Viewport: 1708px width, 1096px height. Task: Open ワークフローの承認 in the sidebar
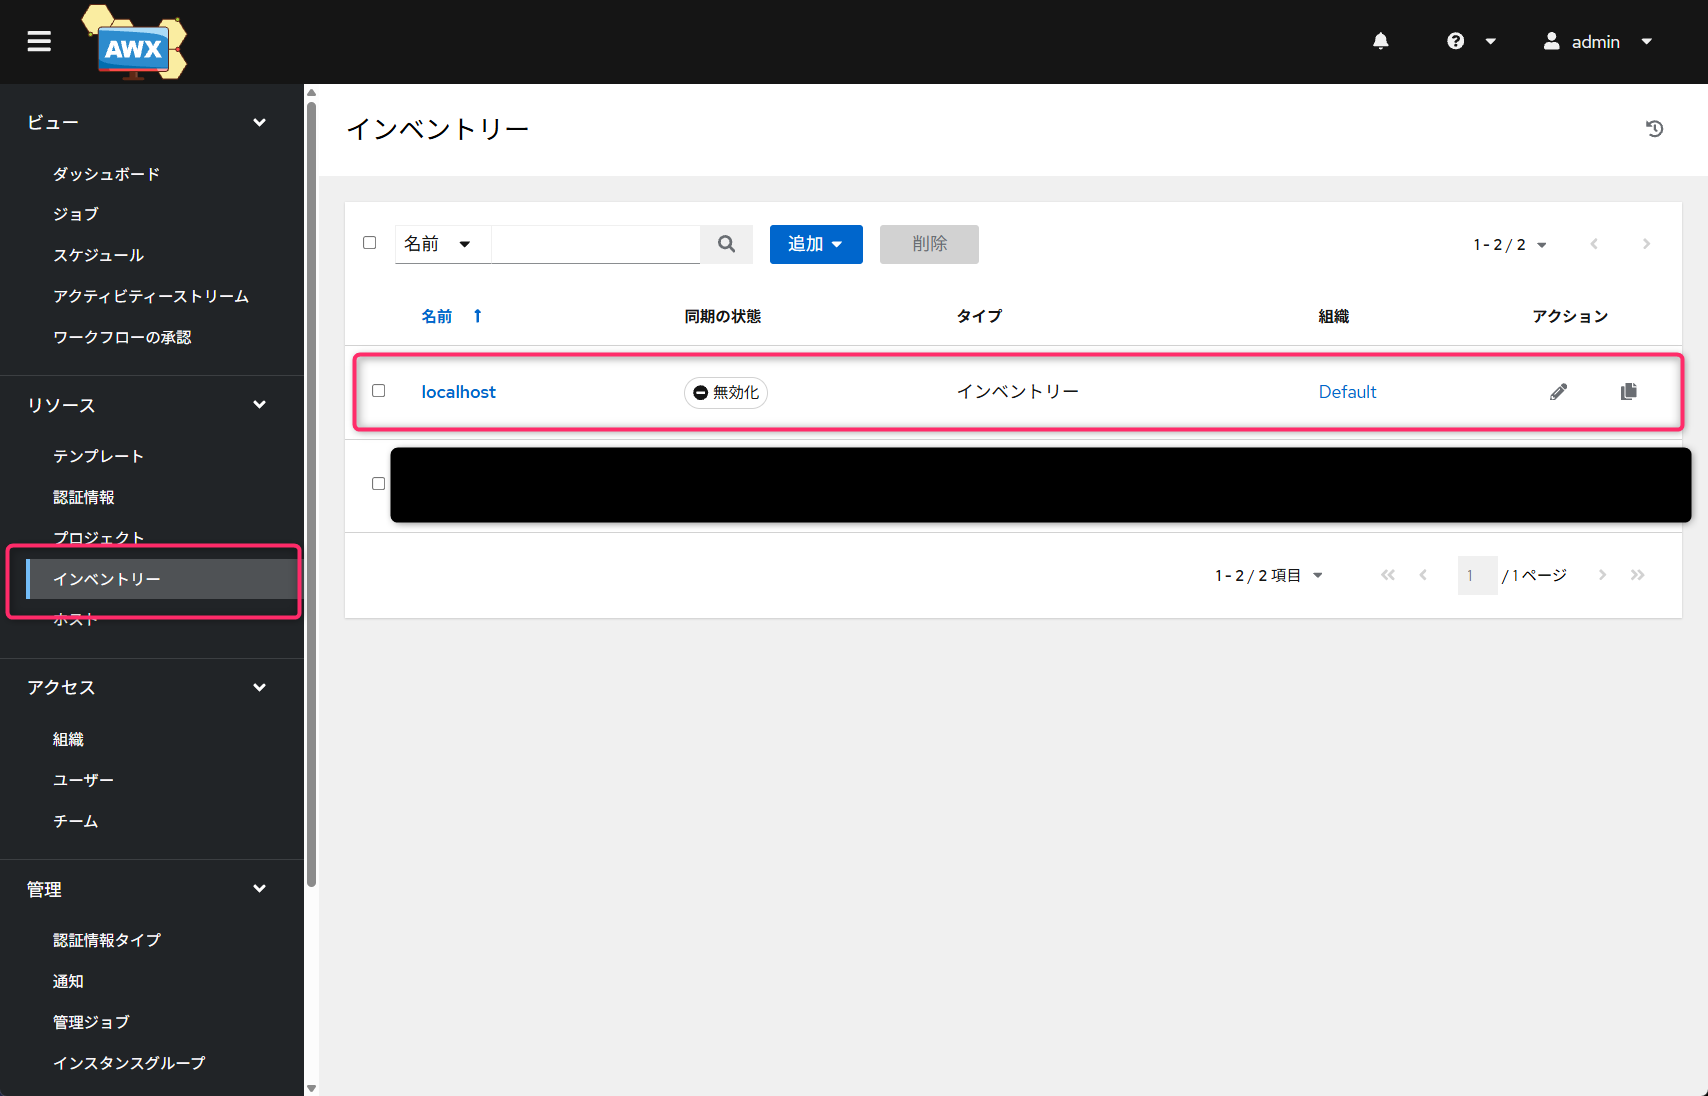pyautogui.click(x=122, y=337)
